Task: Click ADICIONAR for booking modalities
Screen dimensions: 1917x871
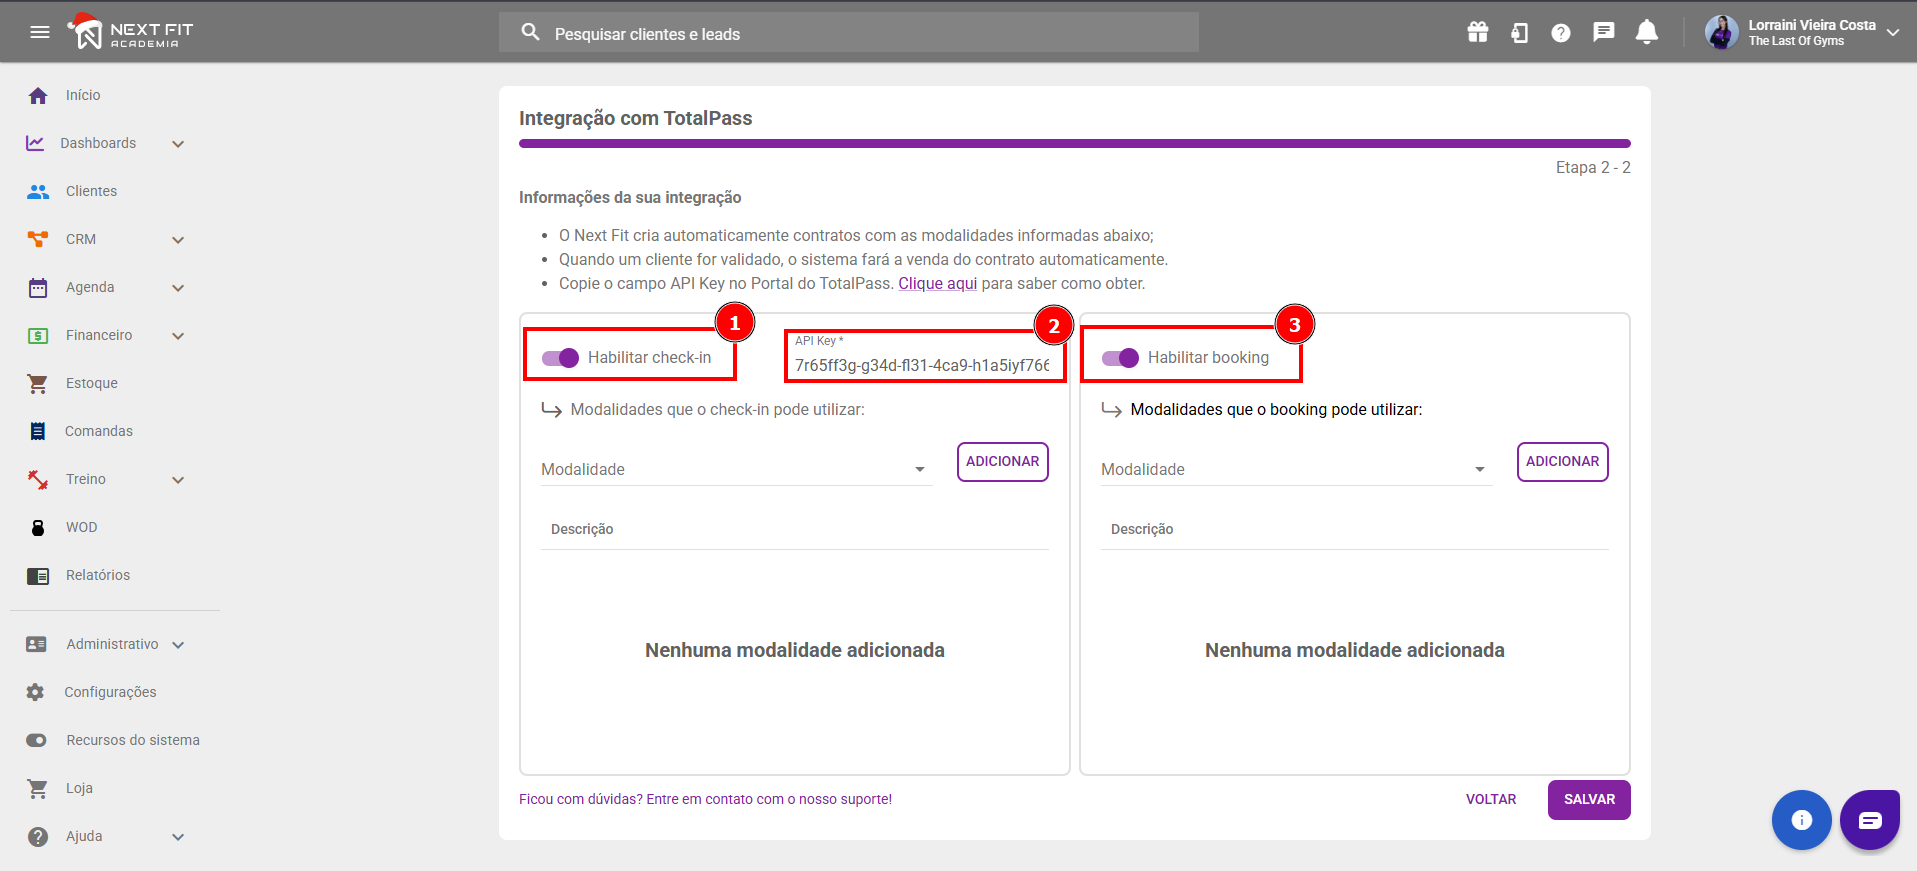Action: 1562,462
